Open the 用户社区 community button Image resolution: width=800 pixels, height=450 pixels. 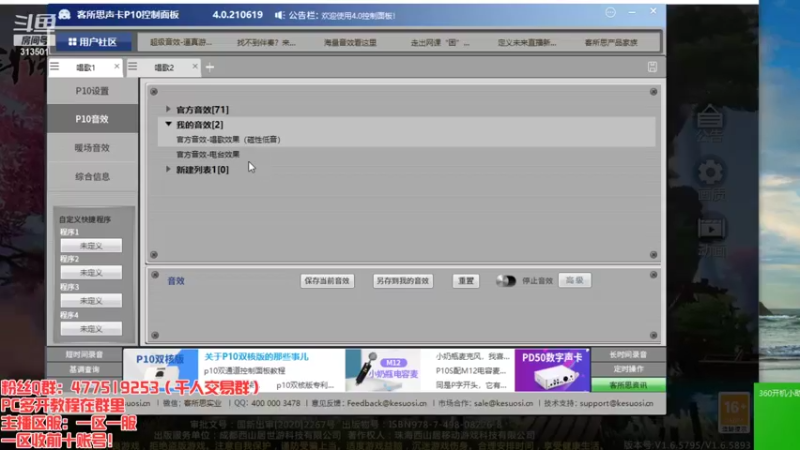93,42
